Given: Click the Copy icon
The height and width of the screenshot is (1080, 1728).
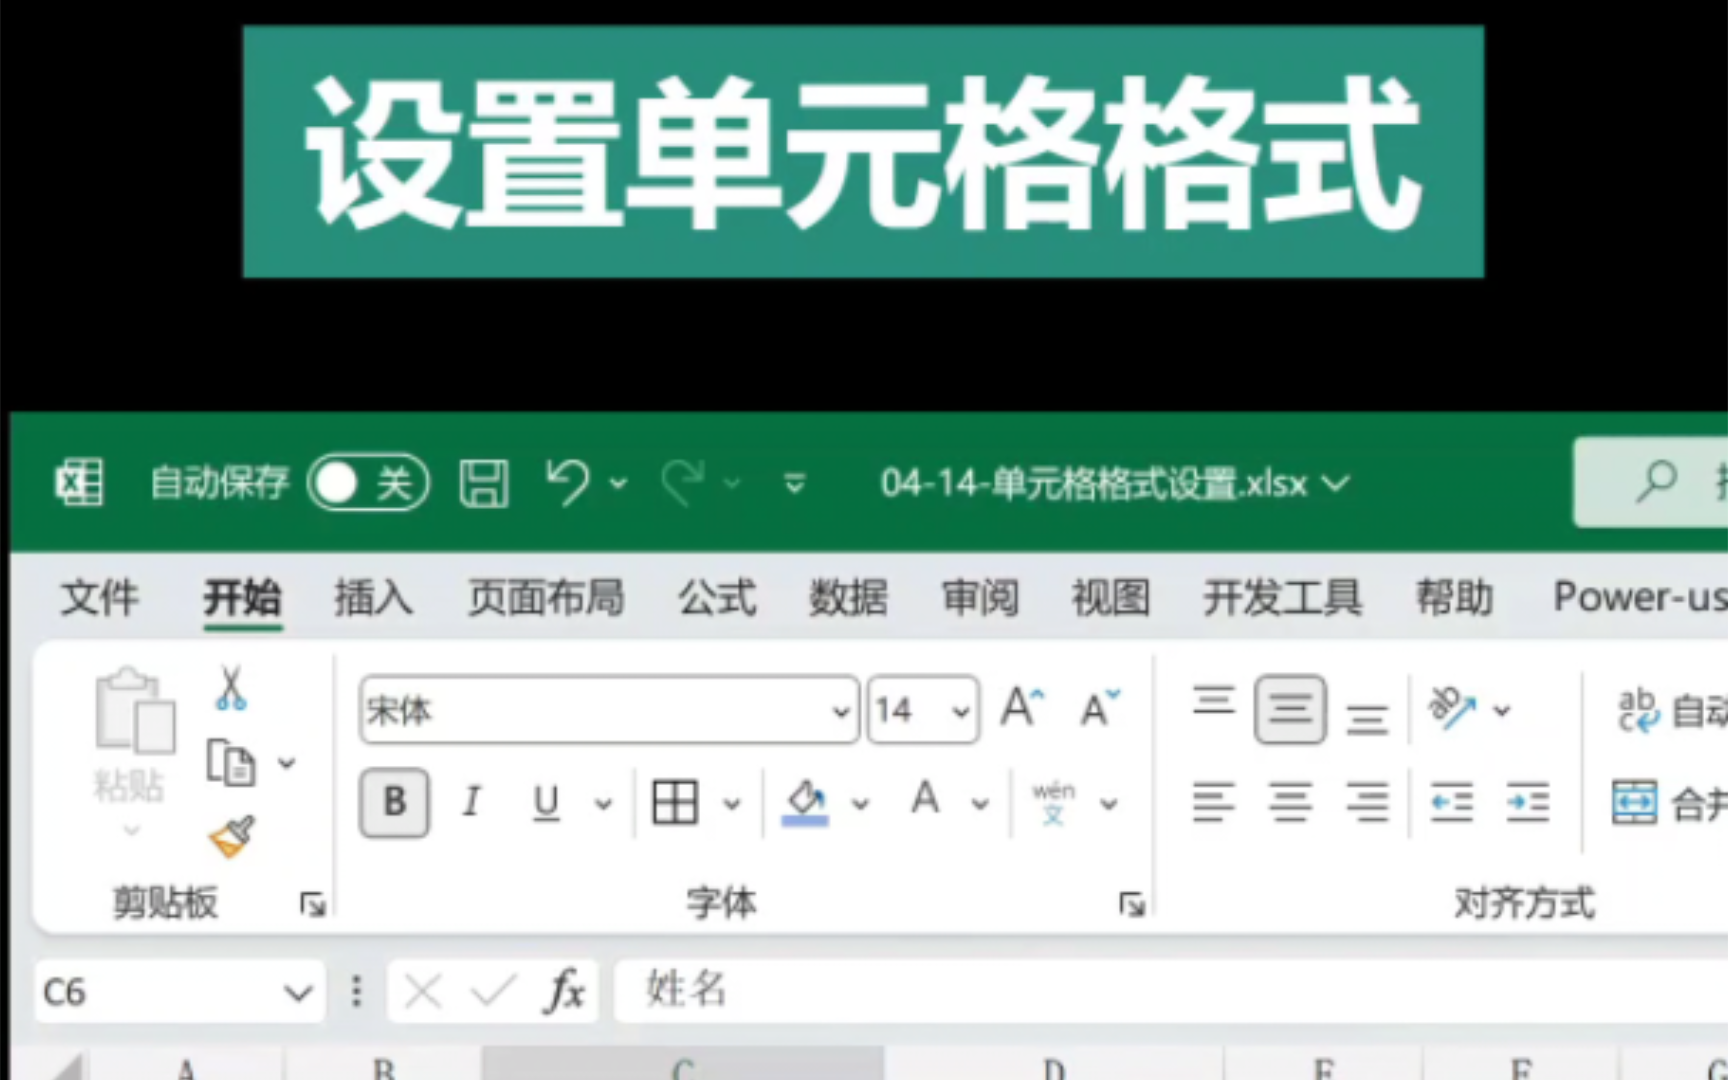Looking at the screenshot, I should pos(231,763).
